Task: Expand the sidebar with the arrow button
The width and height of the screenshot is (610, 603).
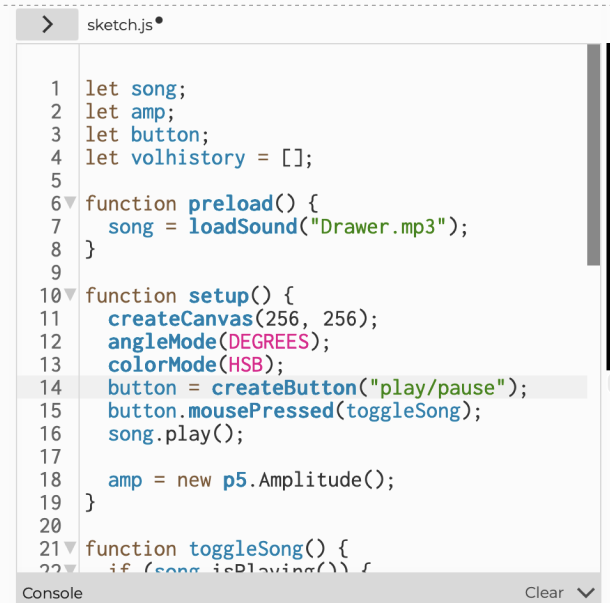Action: click(x=47, y=25)
